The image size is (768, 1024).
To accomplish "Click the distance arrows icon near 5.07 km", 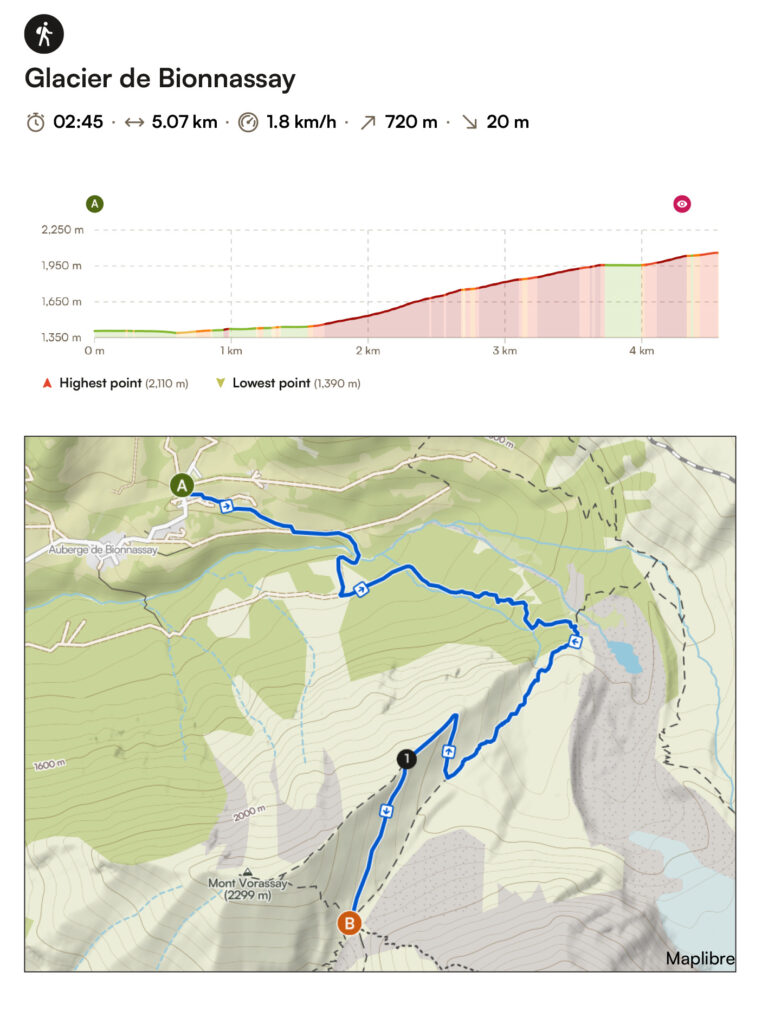I will tap(134, 122).
